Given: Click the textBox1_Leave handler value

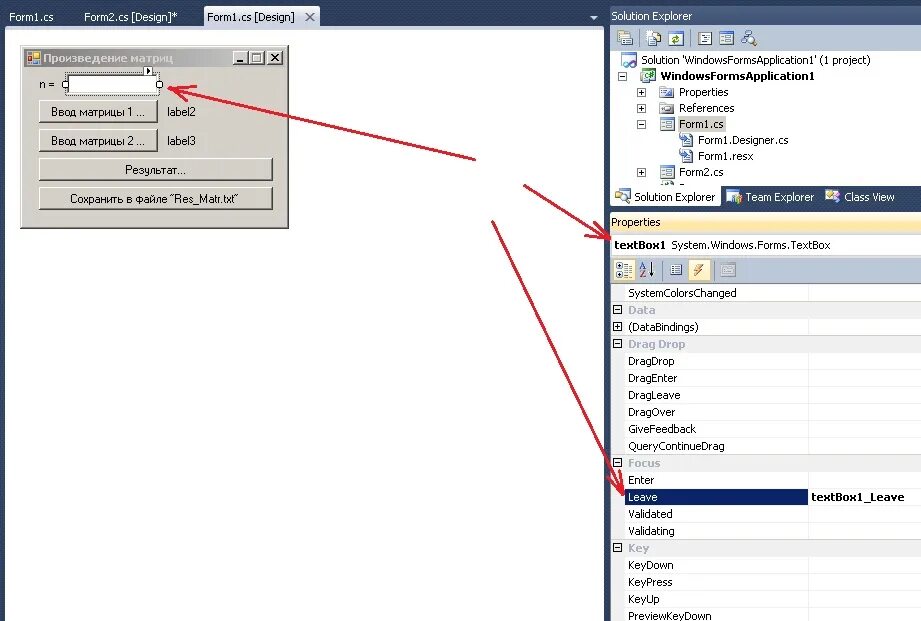Looking at the screenshot, I should (x=858, y=497).
